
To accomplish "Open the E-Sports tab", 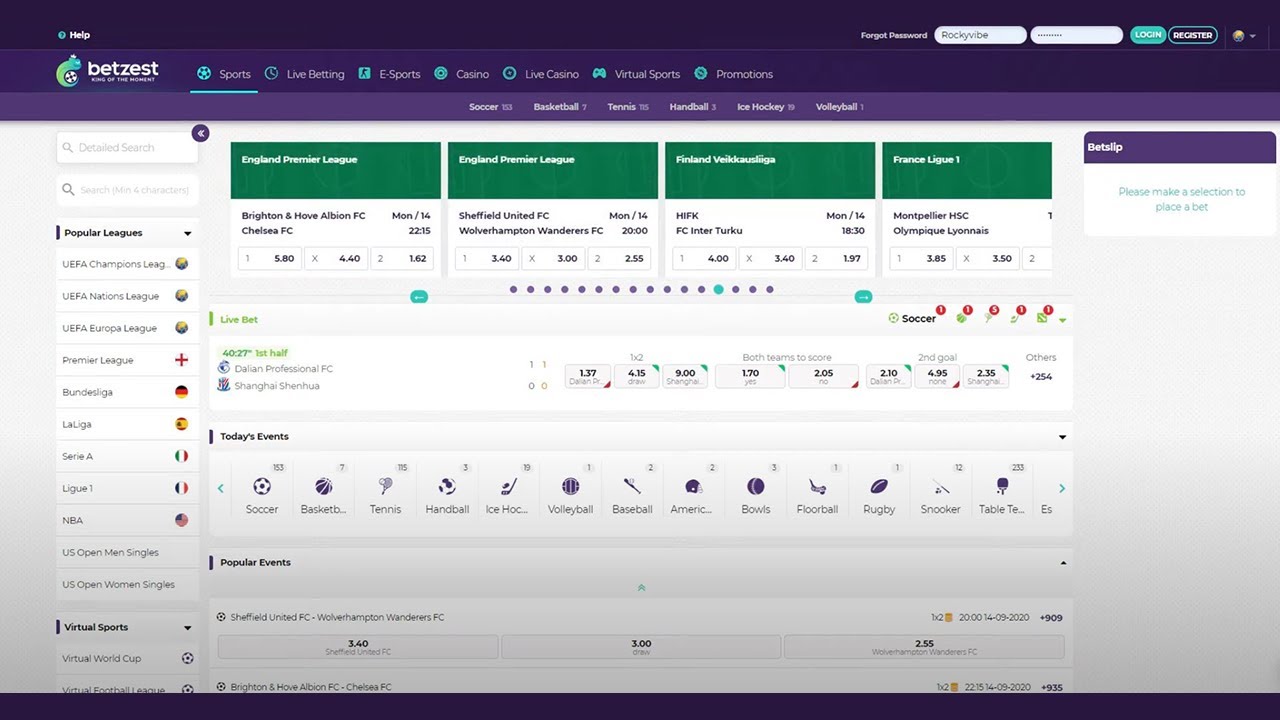I will 389,74.
